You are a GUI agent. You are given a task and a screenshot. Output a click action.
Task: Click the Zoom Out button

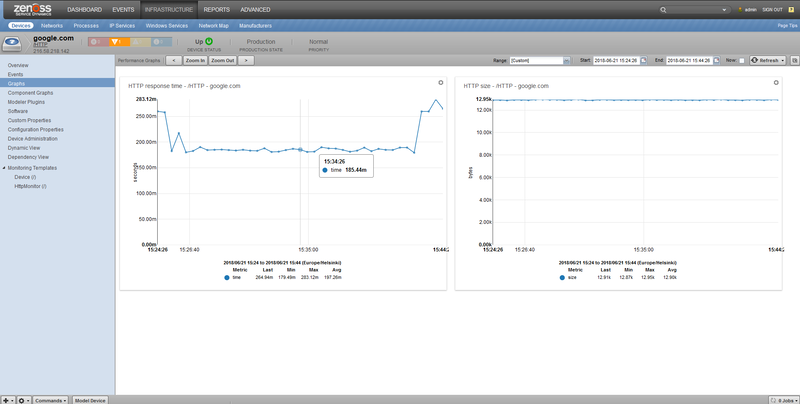click(x=222, y=60)
